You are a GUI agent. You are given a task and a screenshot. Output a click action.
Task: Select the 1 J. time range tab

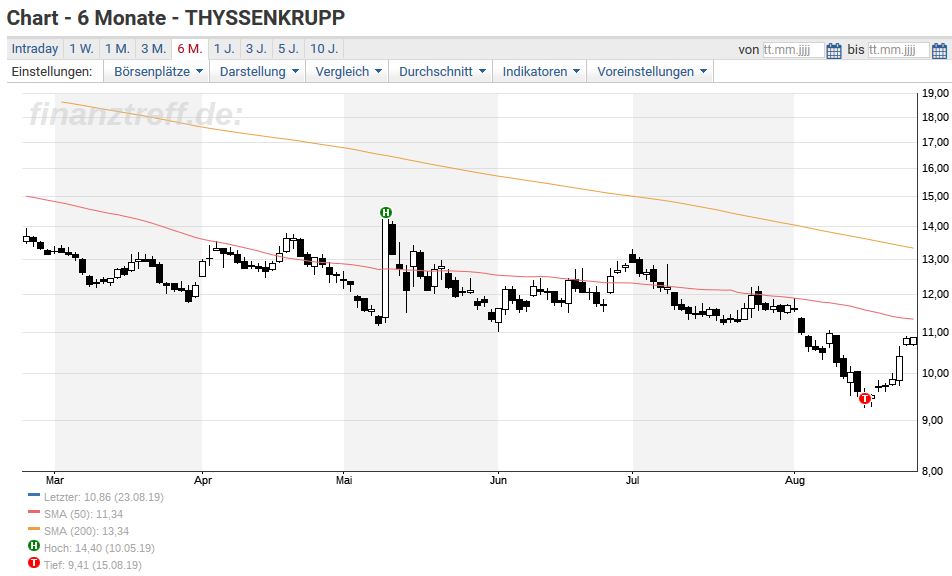[224, 49]
